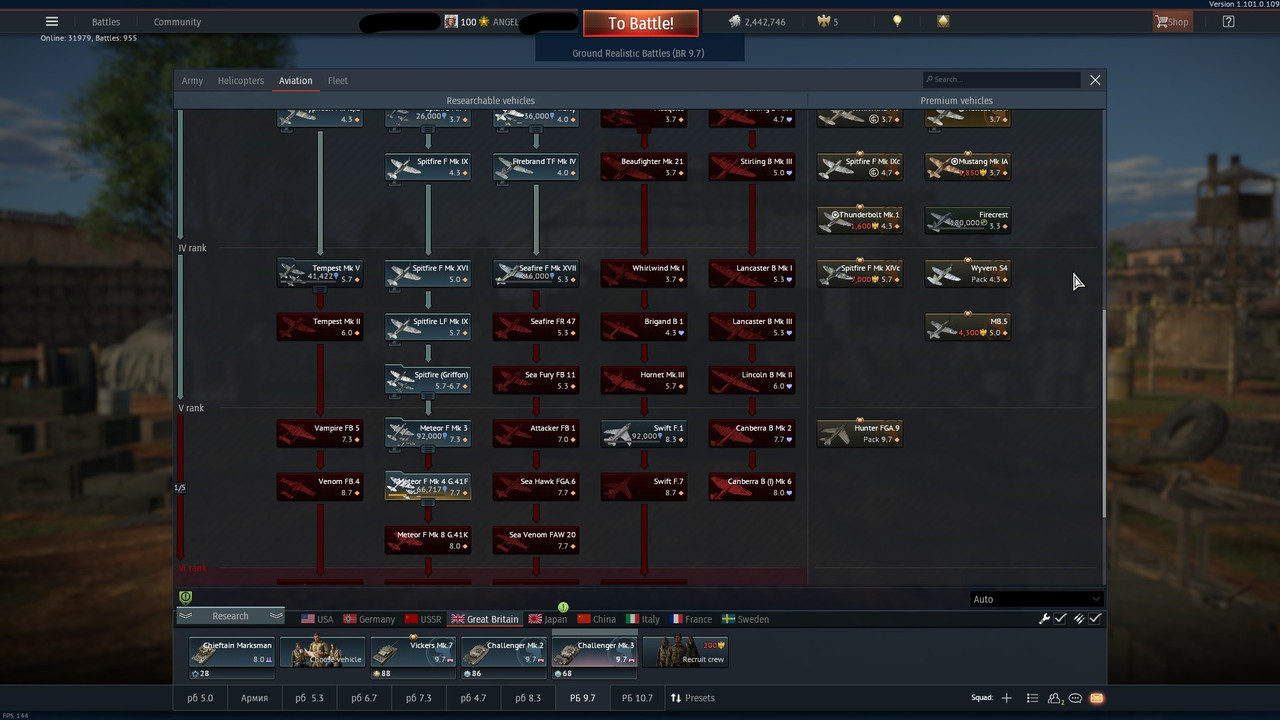The image size is (1280, 720).
Task: Select the USA flag nation
Action: 317,619
